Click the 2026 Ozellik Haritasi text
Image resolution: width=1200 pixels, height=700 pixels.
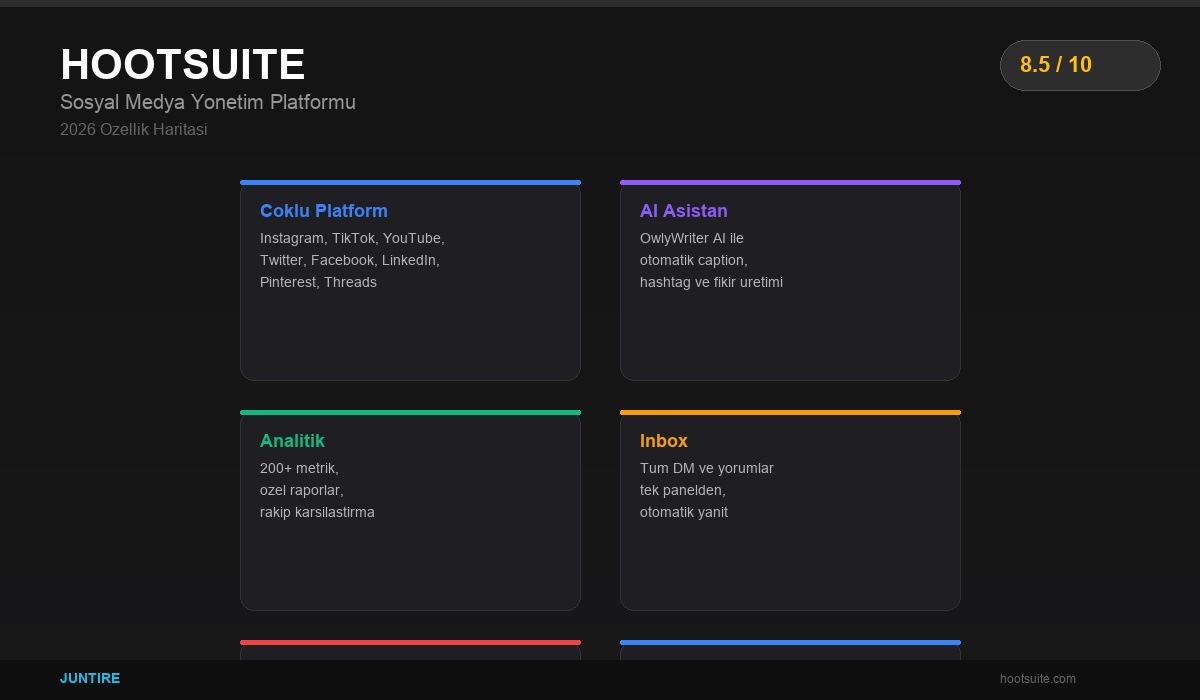tap(134, 130)
